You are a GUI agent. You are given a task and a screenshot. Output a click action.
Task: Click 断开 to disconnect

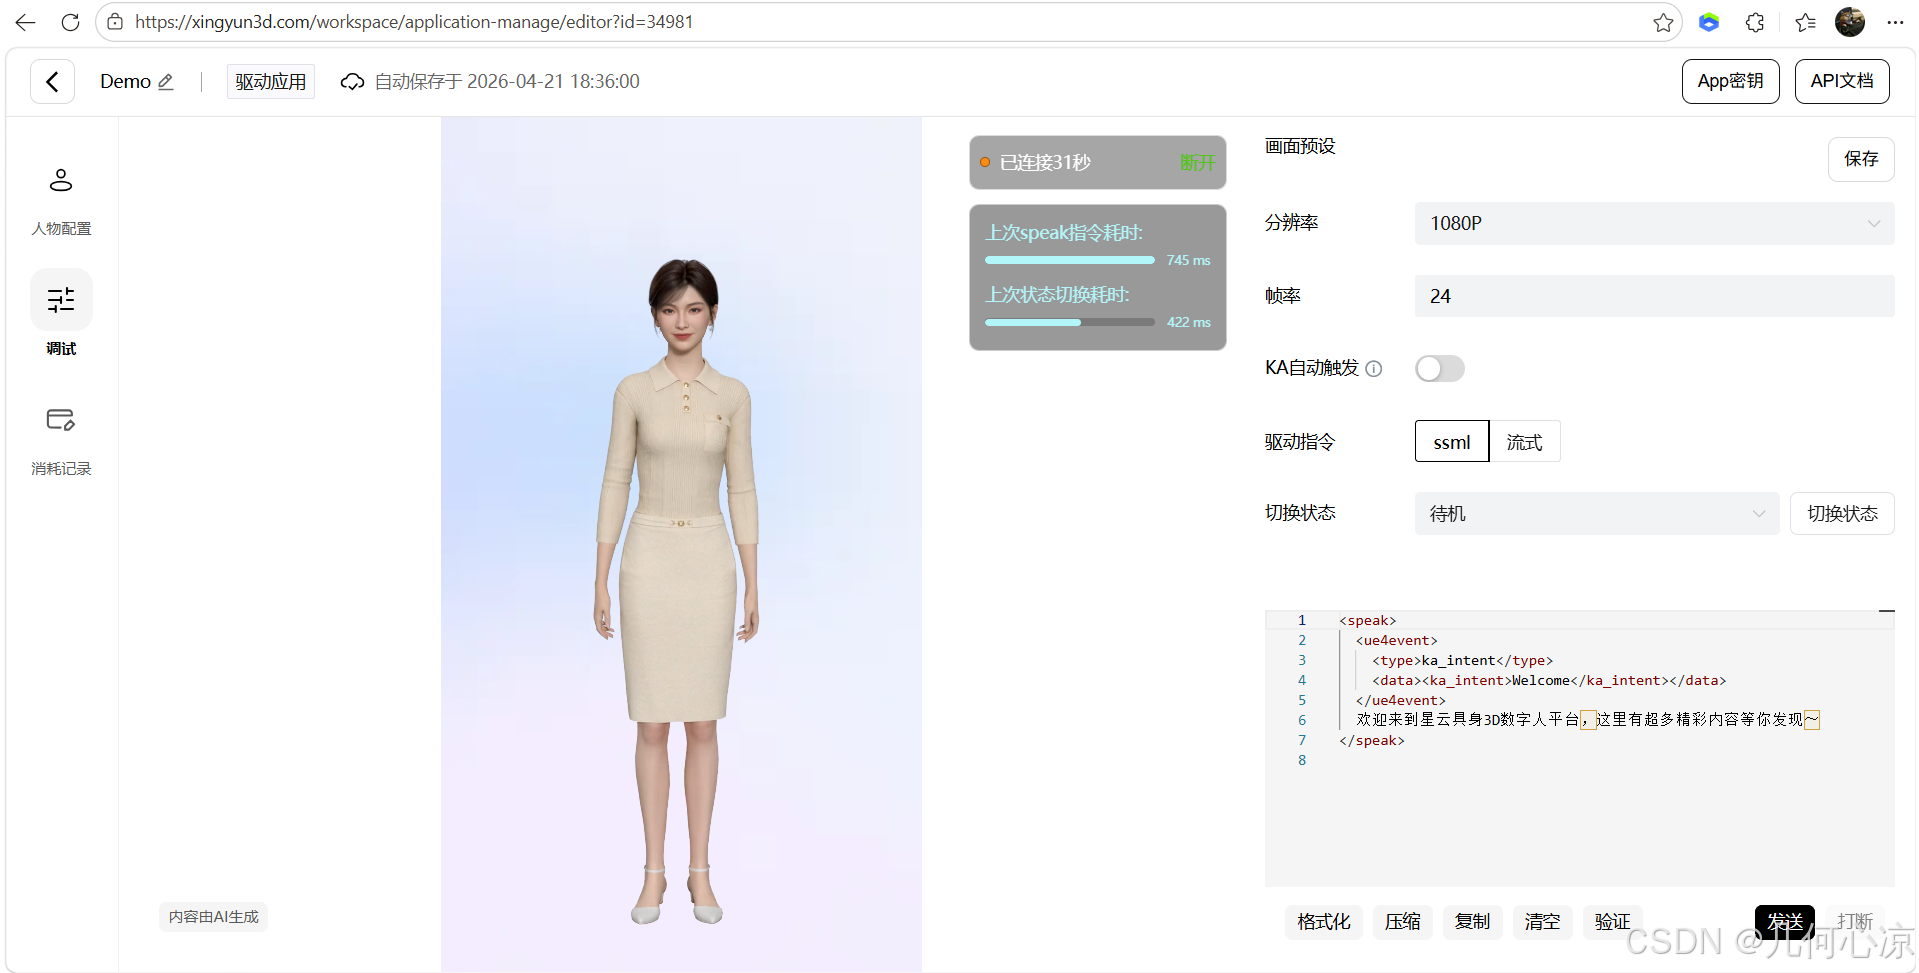tap(1197, 162)
